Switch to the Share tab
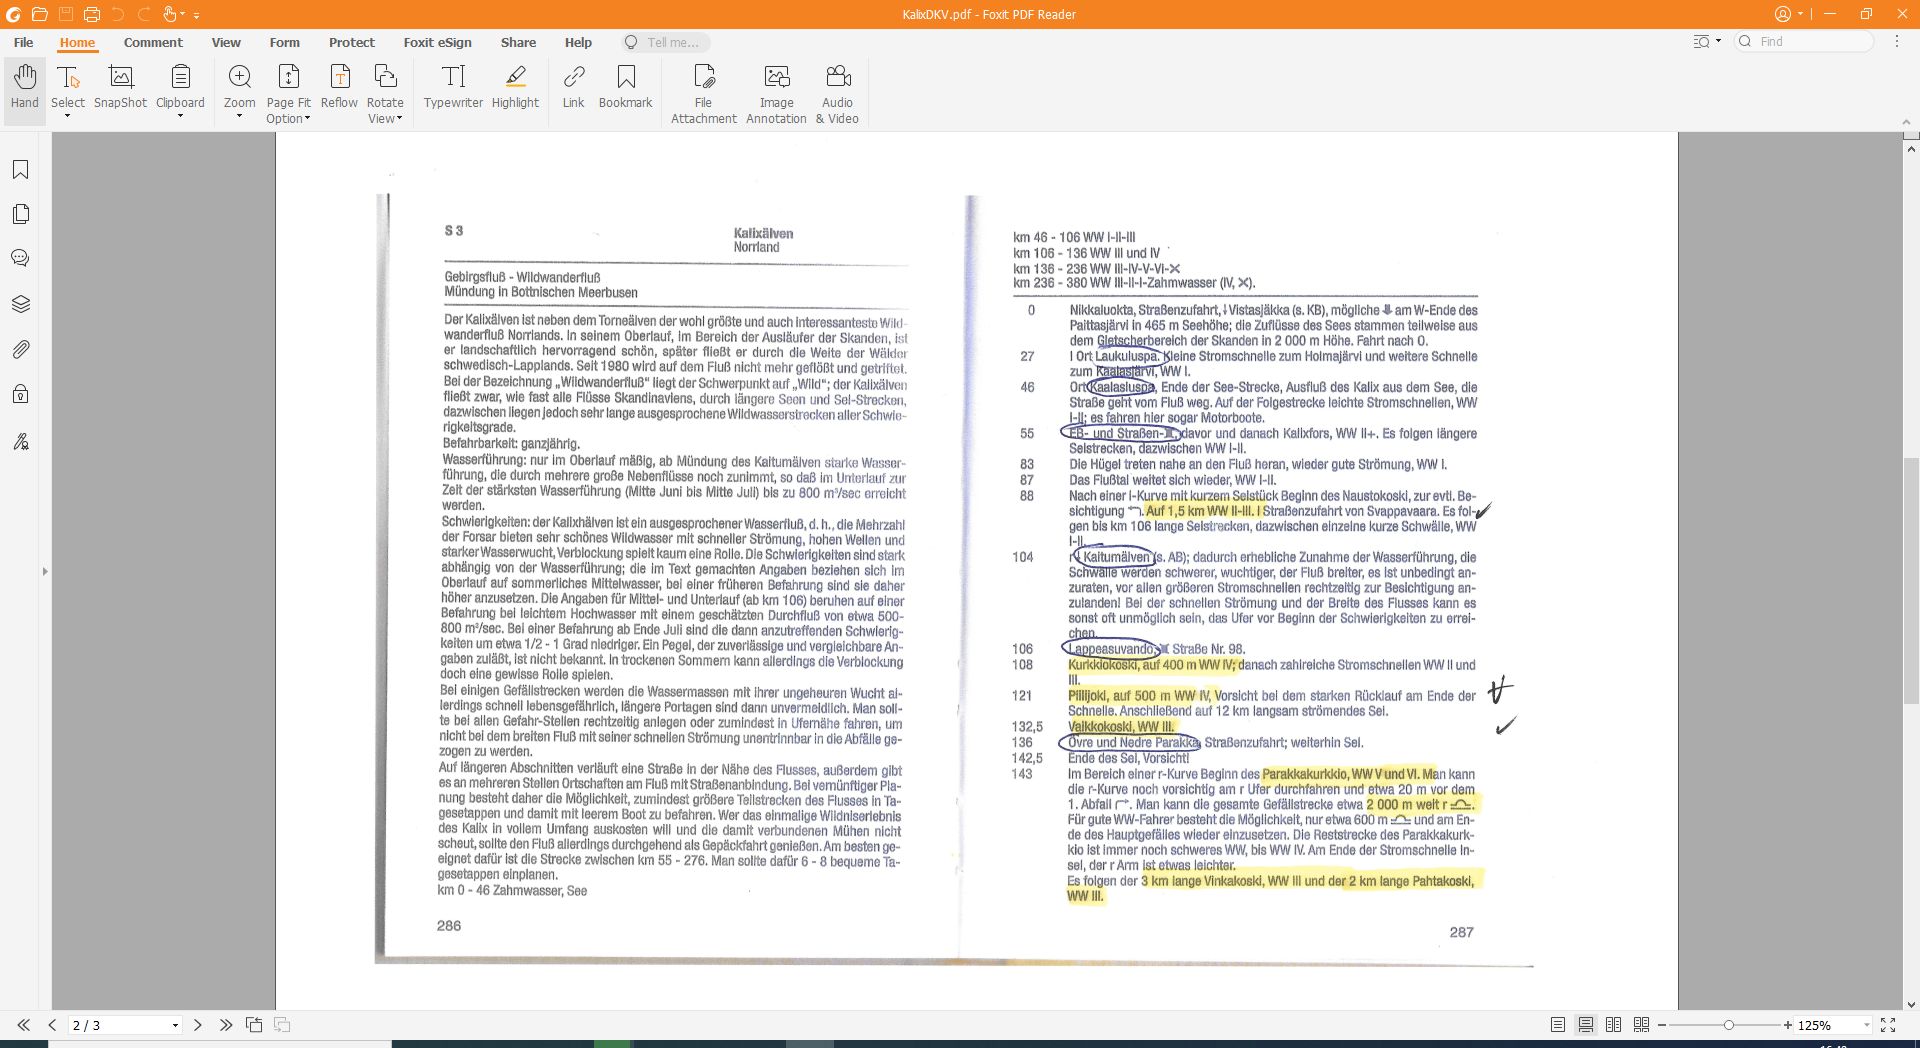1920x1048 pixels. click(x=518, y=42)
